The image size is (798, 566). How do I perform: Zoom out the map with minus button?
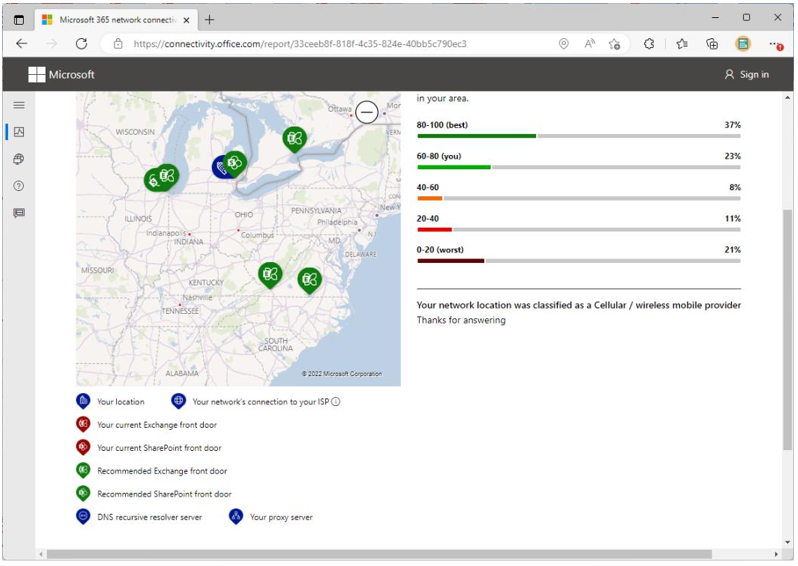pos(366,112)
